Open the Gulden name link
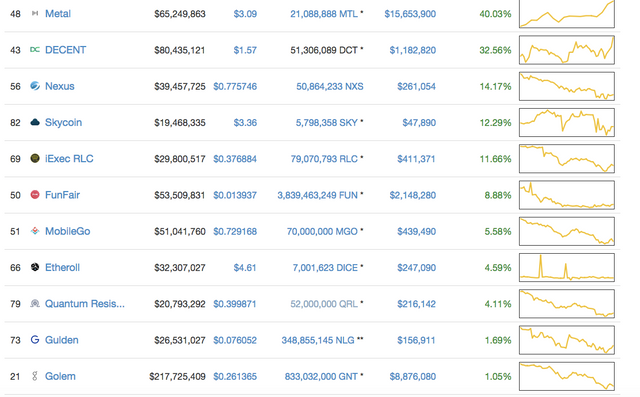The height and width of the screenshot is (397, 640). coord(62,340)
